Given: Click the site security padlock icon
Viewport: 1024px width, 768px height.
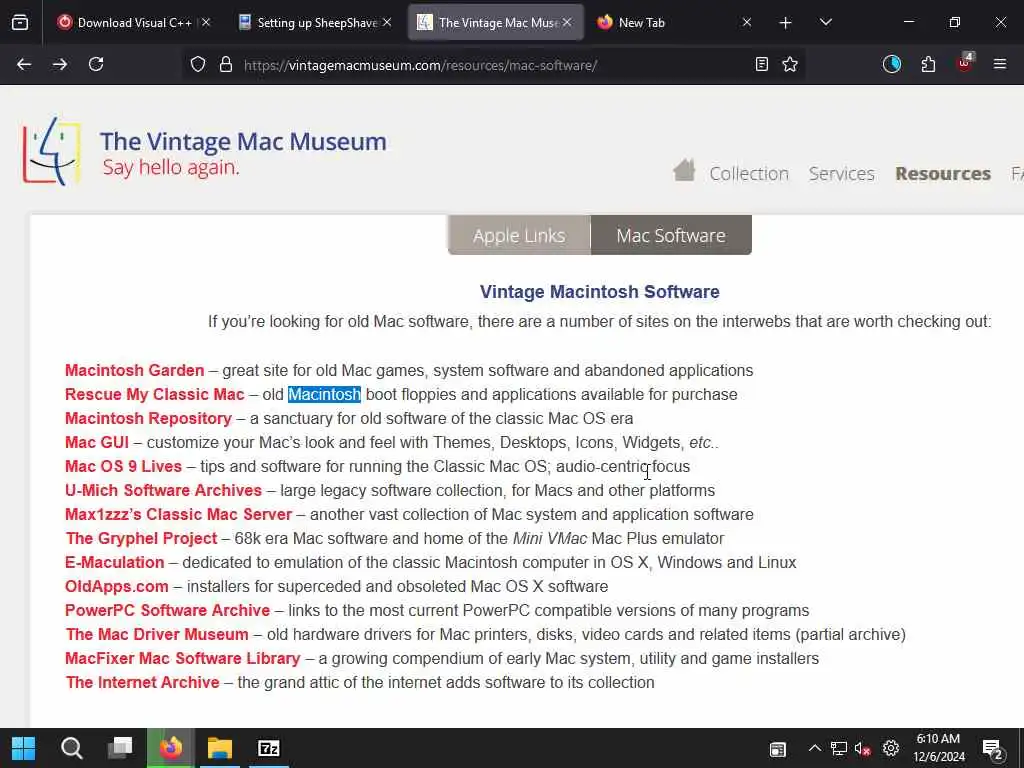Looking at the screenshot, I should click(226, 64).
